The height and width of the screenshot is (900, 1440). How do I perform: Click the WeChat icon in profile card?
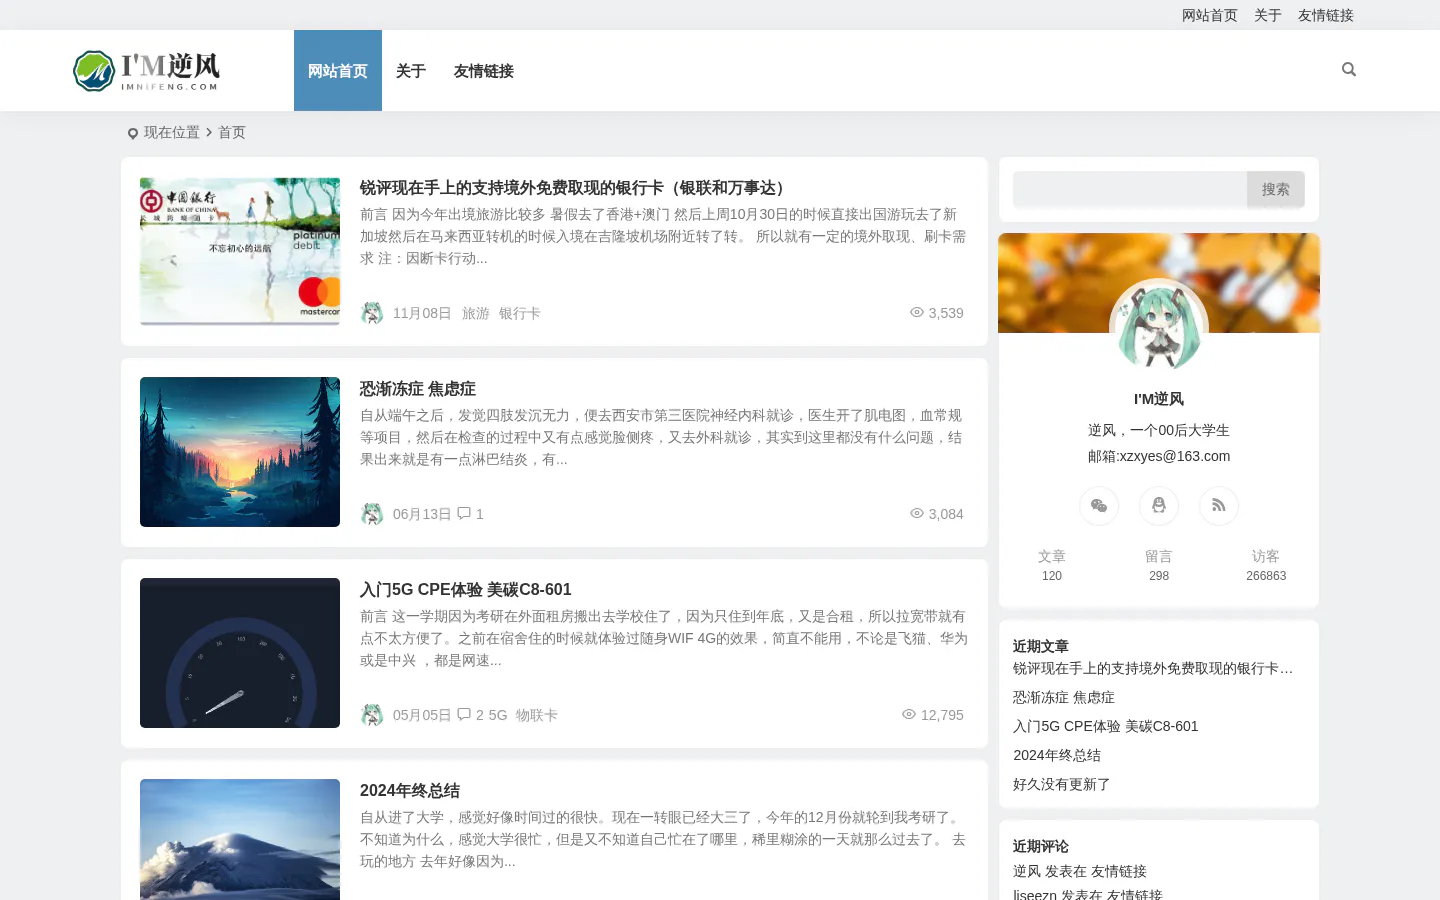tap(1099, 506)
